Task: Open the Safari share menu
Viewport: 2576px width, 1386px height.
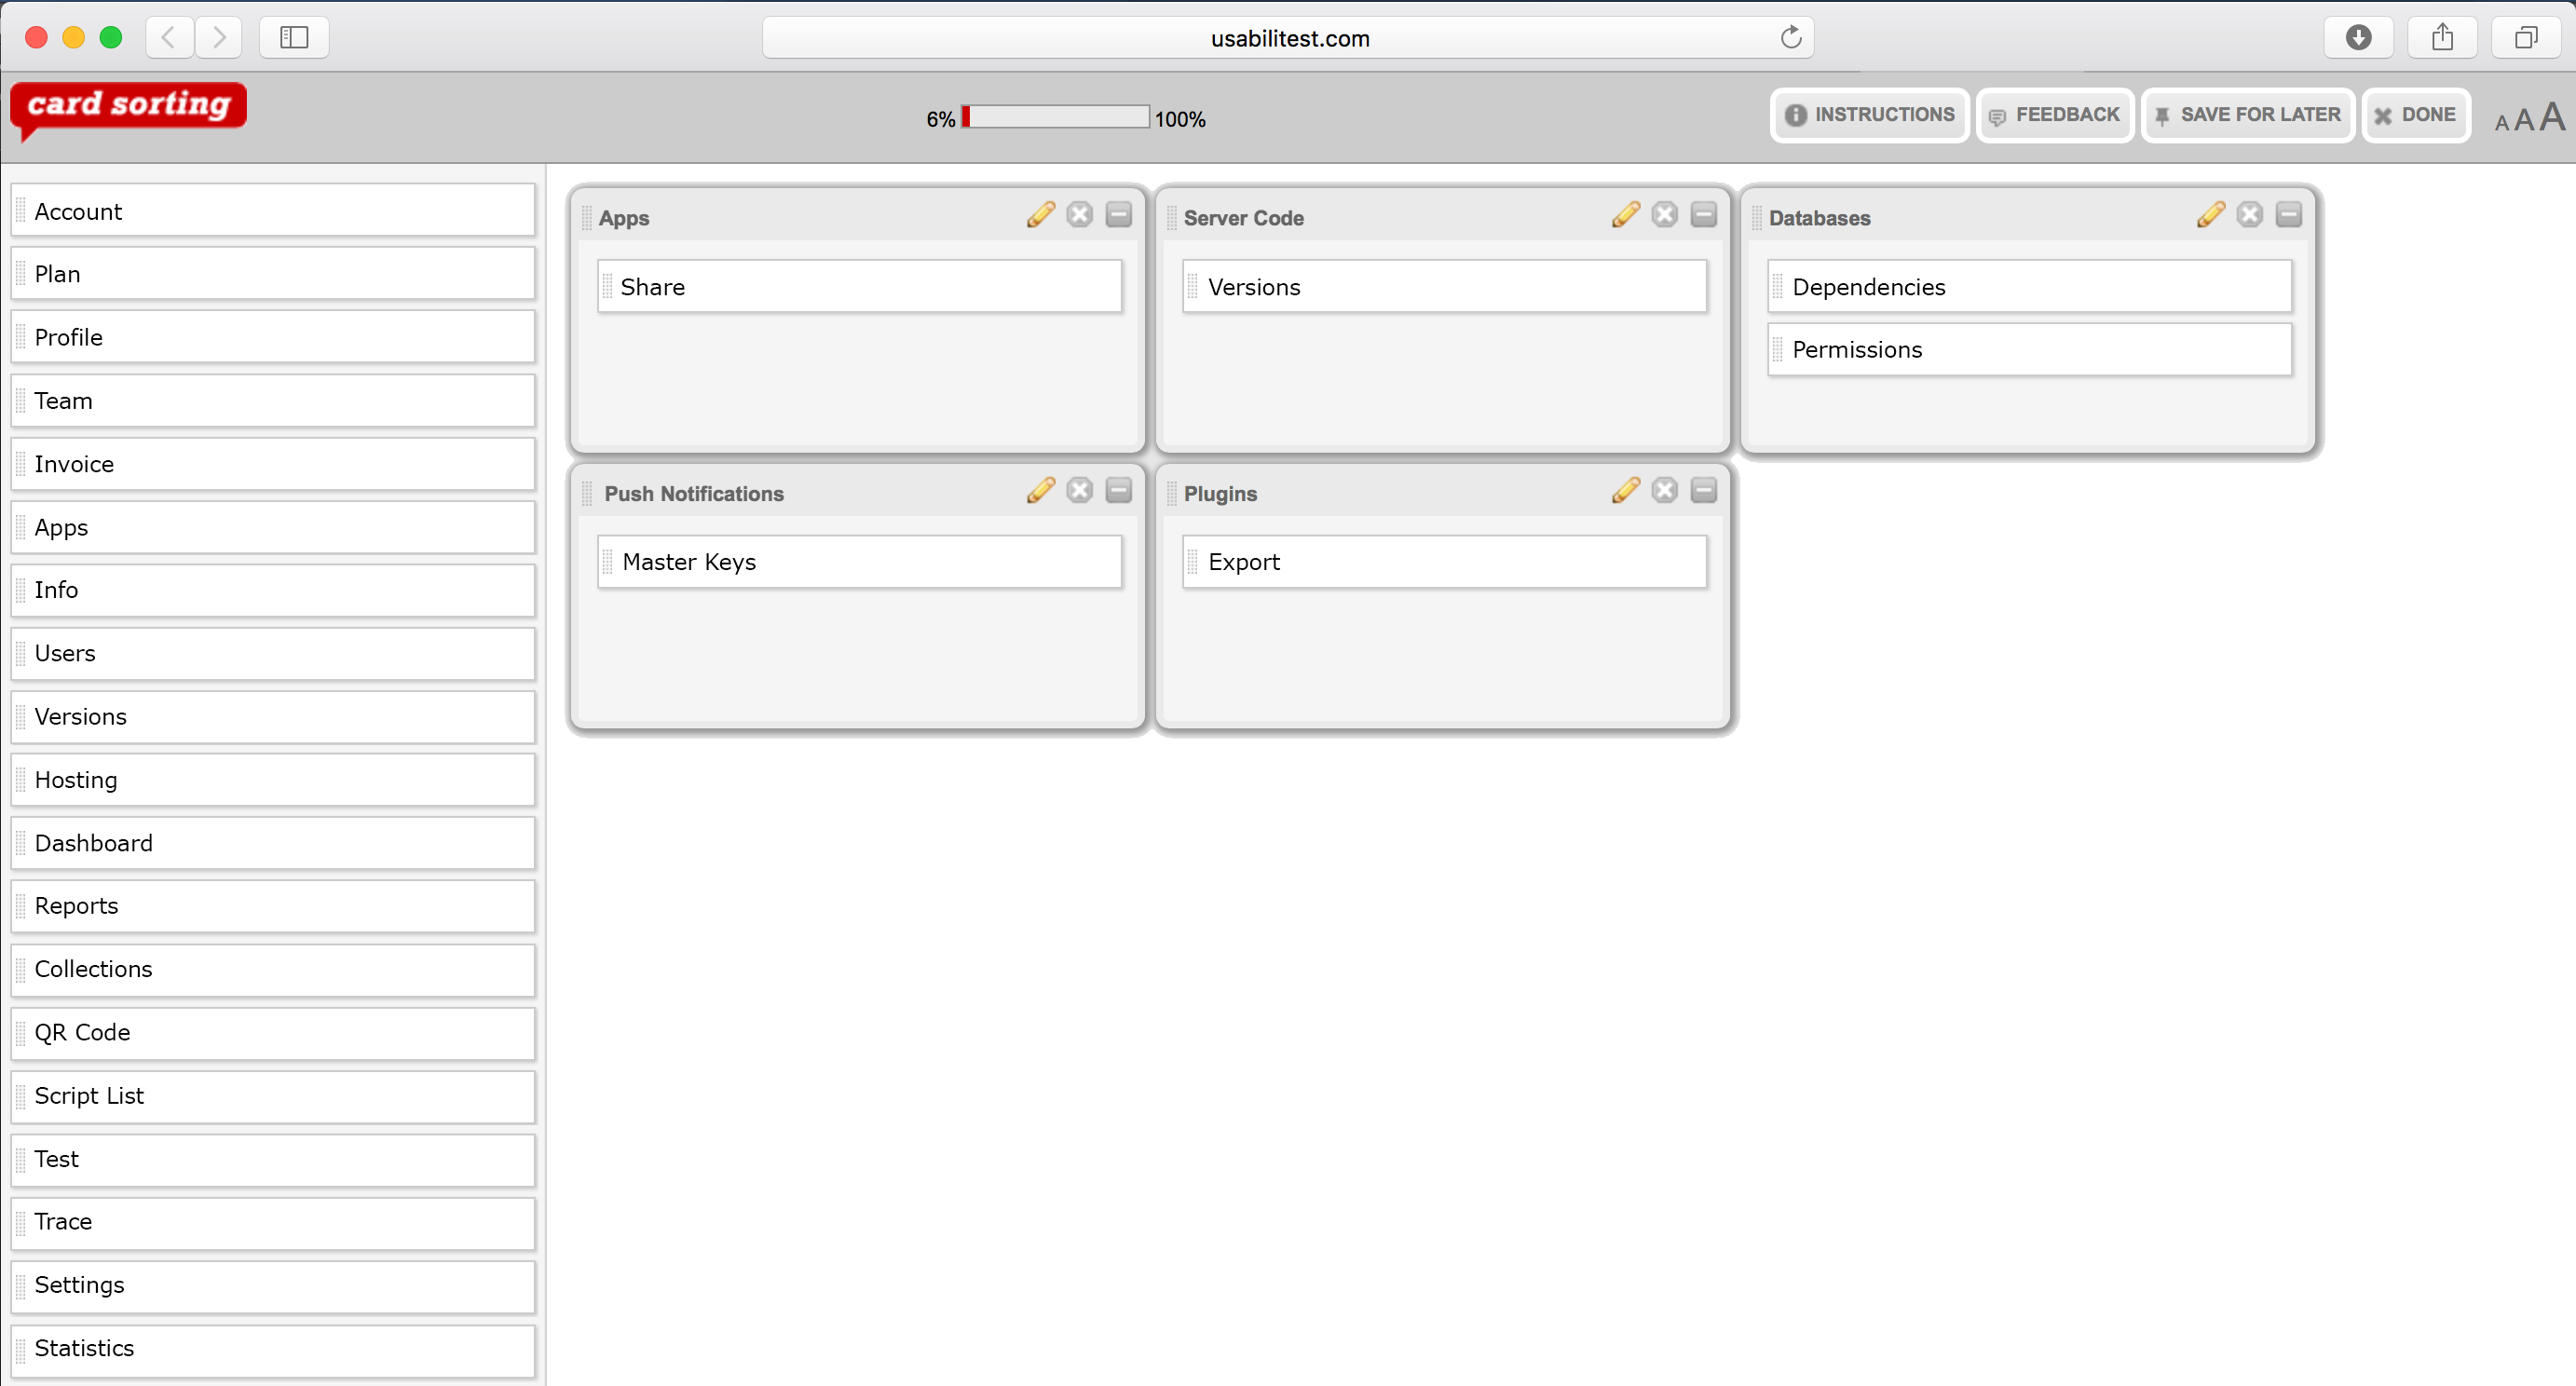Action: [2442, 38]
